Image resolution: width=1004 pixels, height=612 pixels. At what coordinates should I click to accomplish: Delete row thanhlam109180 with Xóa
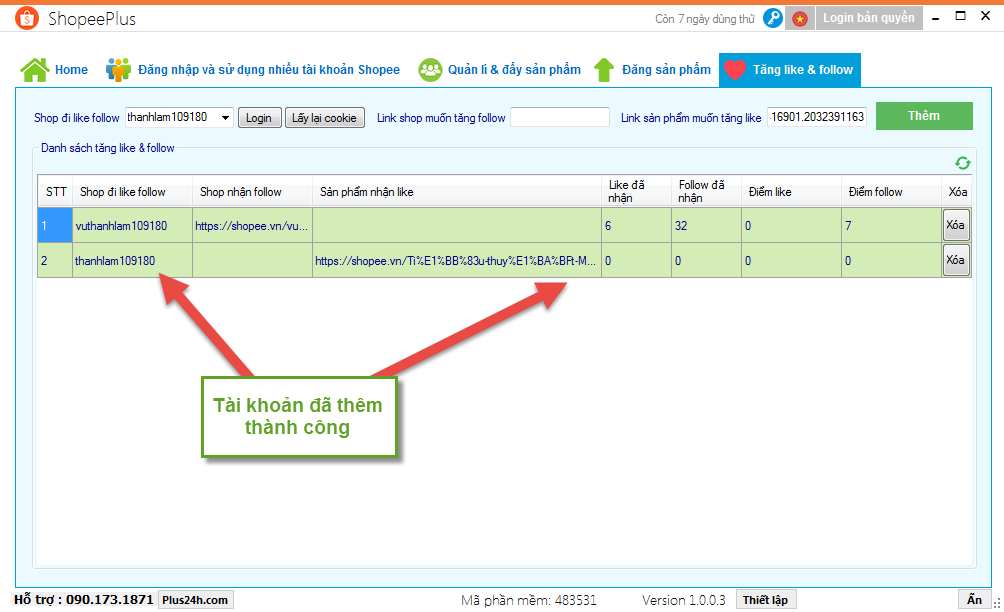[x=956, y=260]
